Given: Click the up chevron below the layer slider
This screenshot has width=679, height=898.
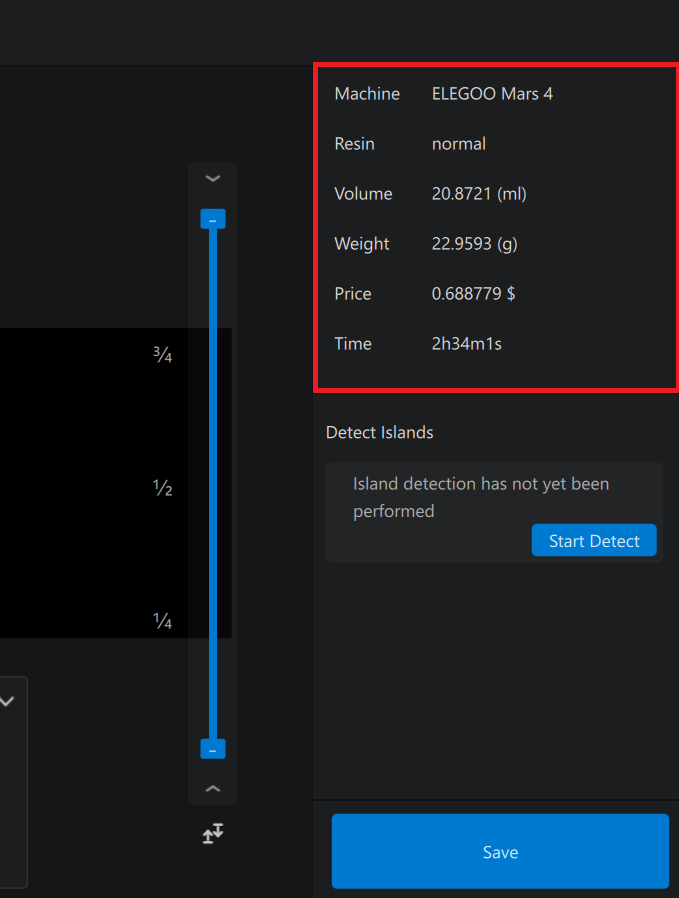Looking at the screenshot, I should 212,789.
